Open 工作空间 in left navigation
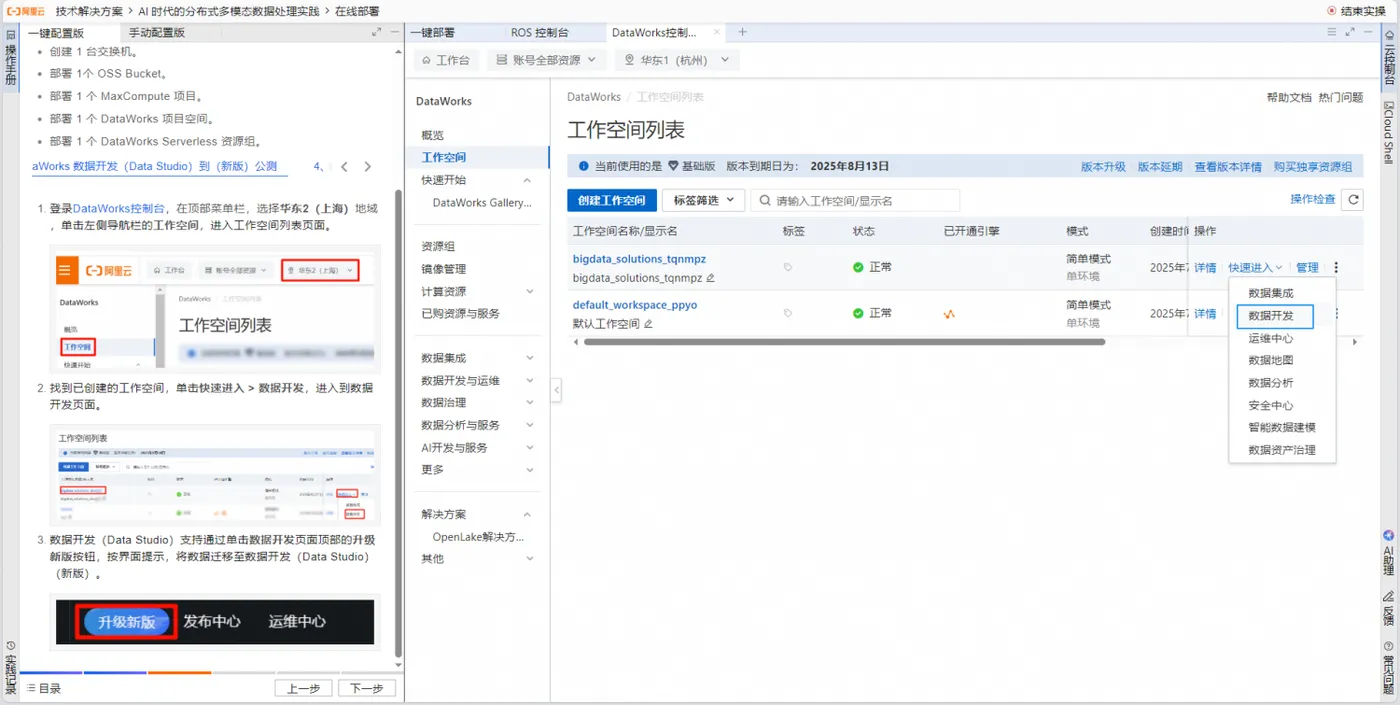This screenshot has width=1400, height=705. (444, 157)
